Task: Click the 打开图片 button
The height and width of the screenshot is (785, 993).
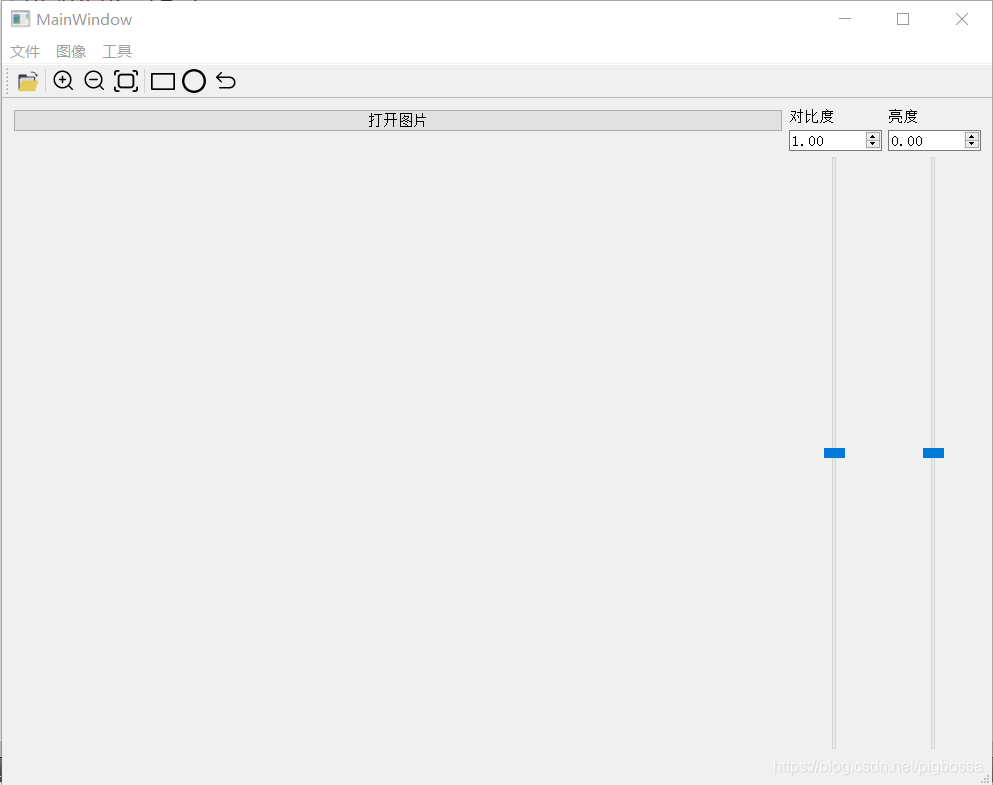Action: (398, 120)
